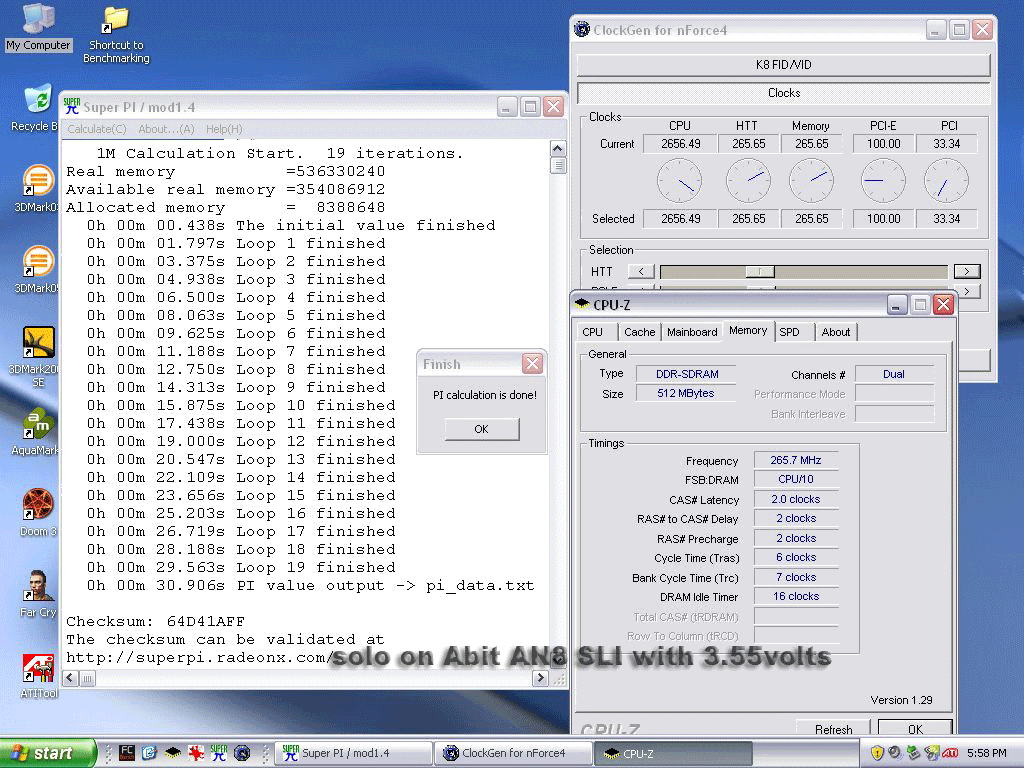Switch to the SPD tab in CPU-Z
1024x768 pixels.
790,332
